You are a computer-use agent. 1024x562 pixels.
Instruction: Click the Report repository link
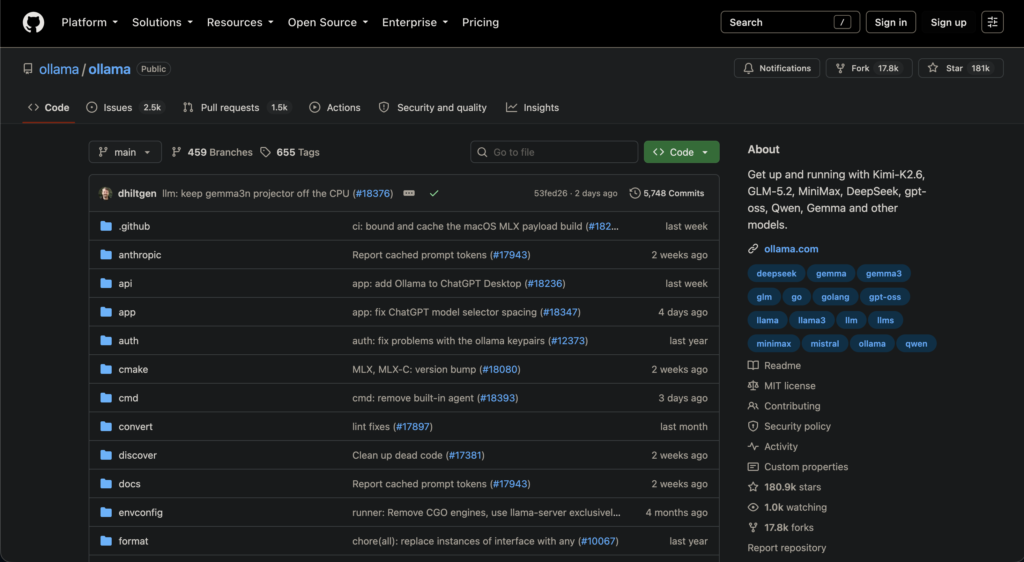[x=786, y=548]
